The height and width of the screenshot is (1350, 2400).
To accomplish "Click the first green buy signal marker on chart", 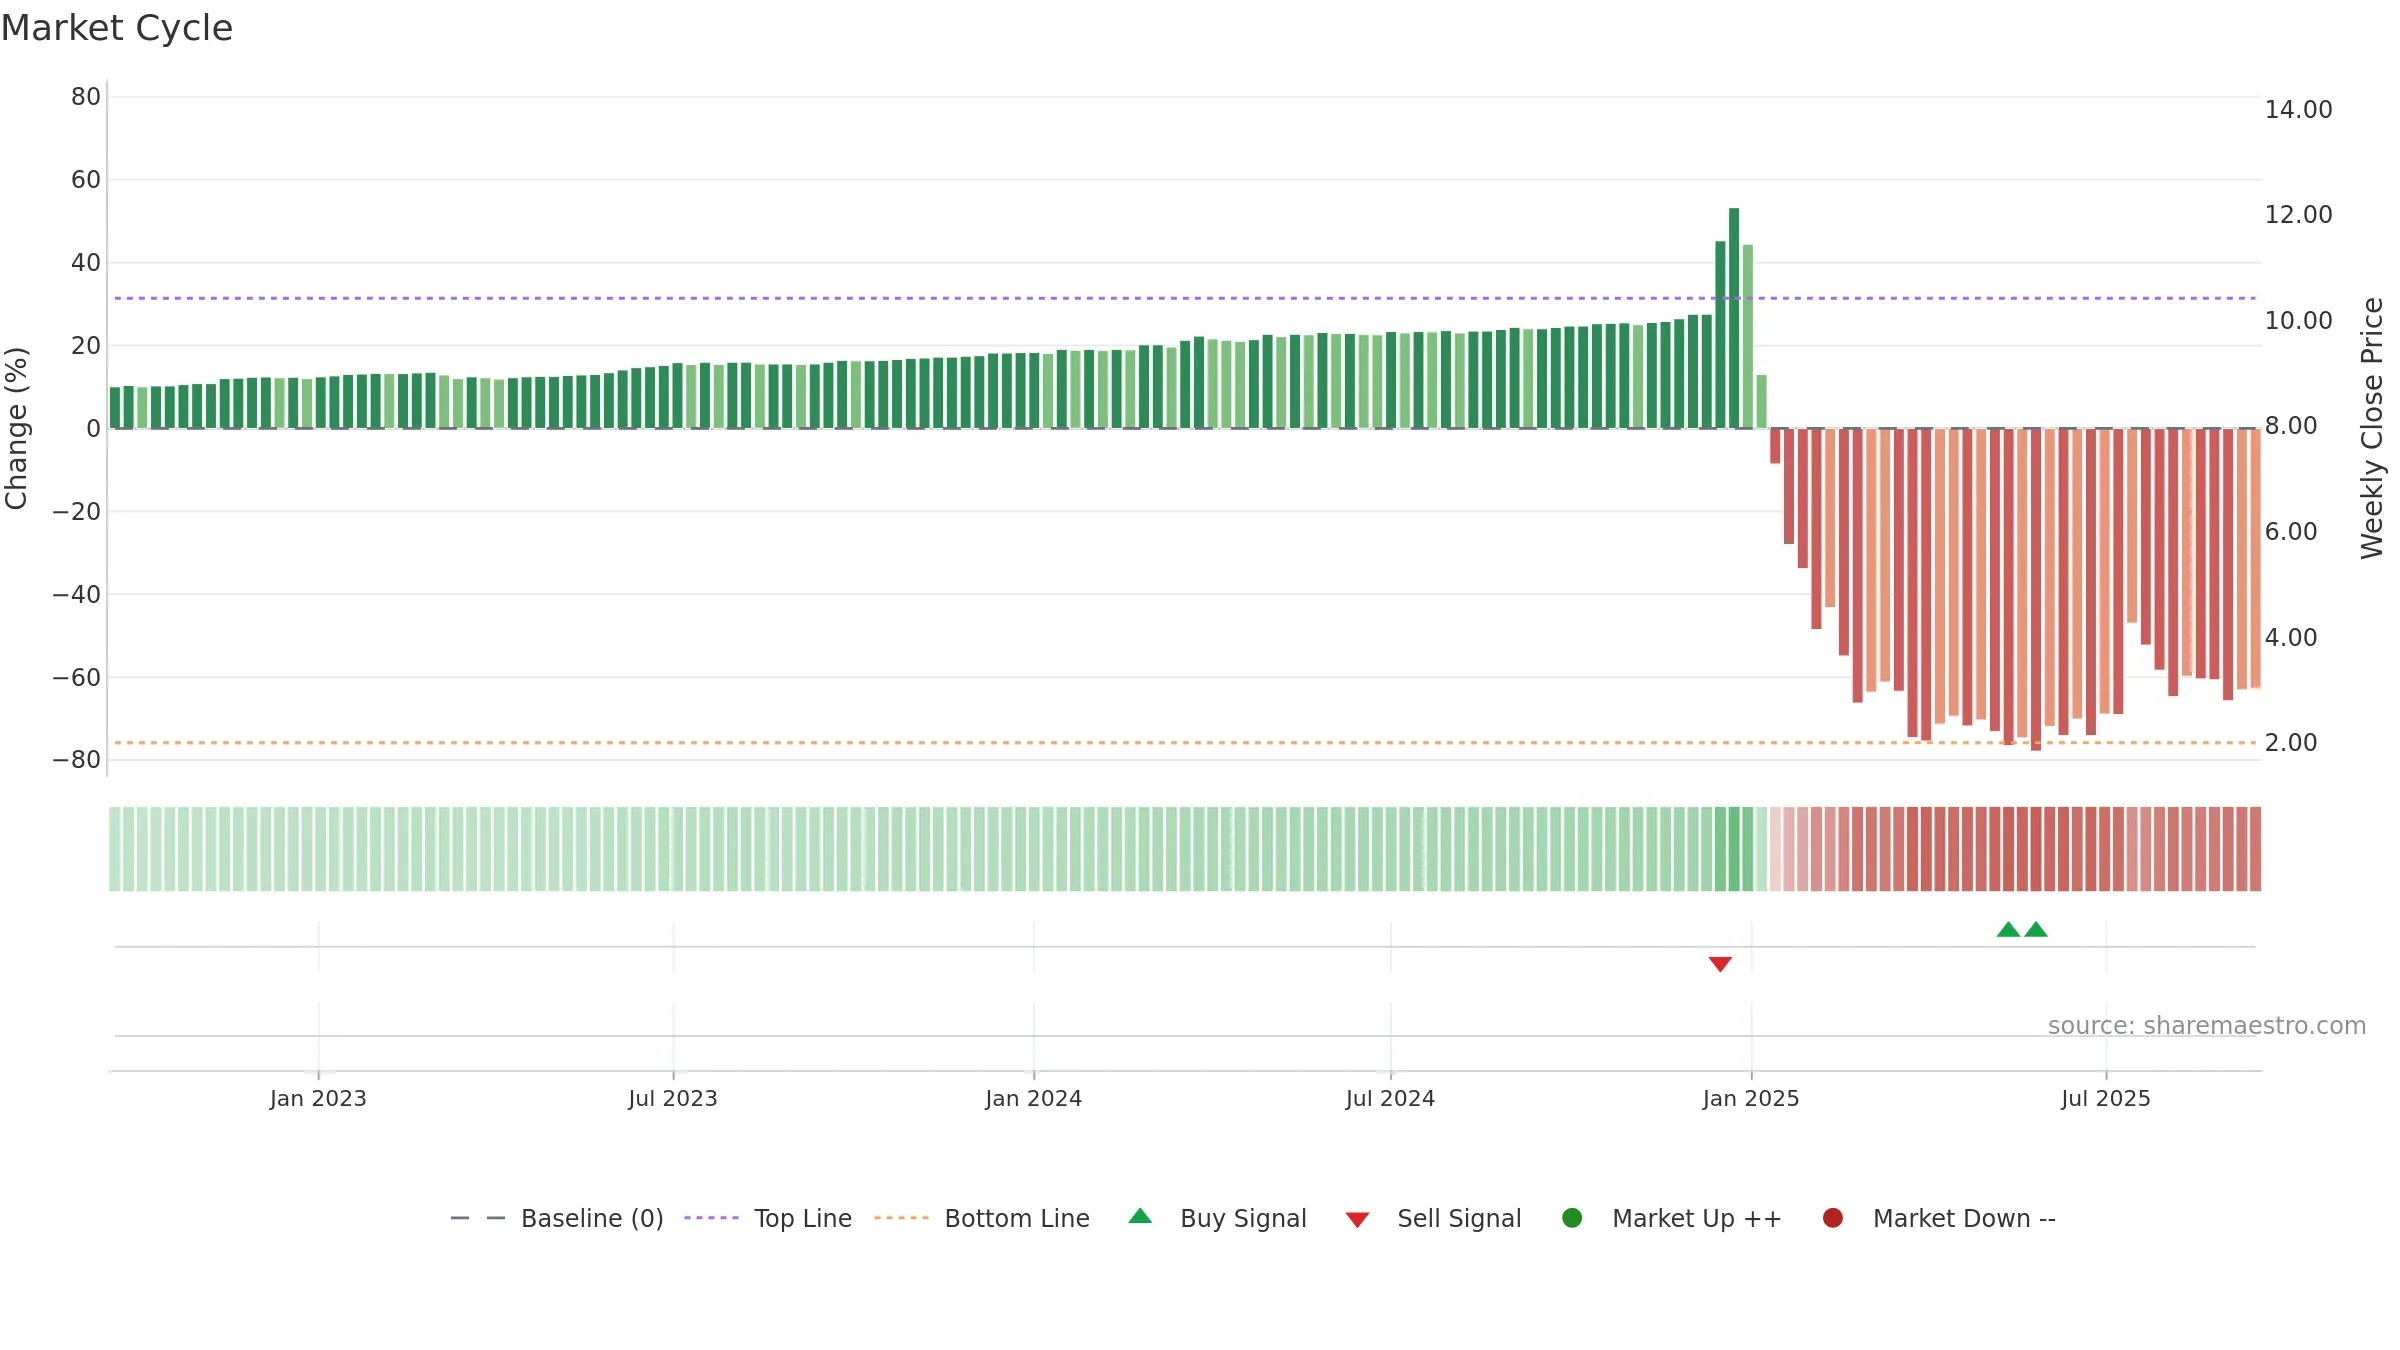I will coord(2008,929).
